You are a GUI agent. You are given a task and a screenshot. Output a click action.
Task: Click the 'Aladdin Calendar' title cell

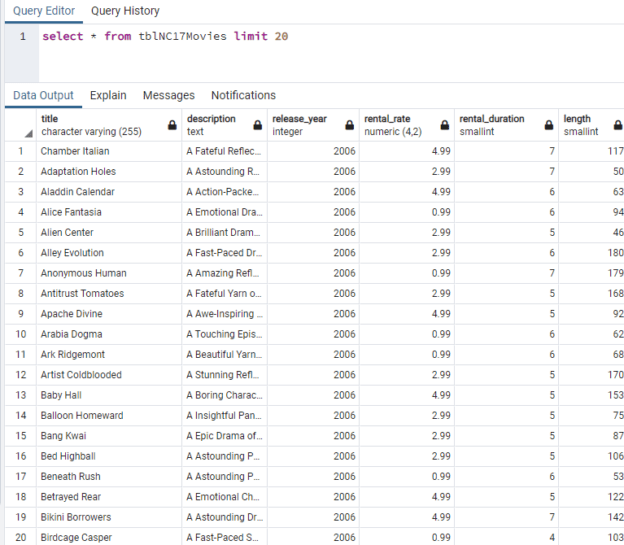tap(109, 192)
